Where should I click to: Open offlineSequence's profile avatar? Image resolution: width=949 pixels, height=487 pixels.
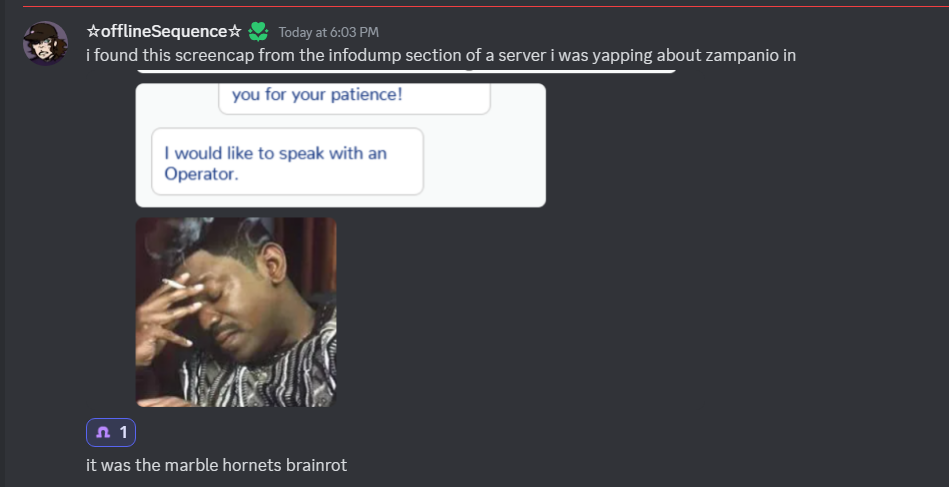click(45, 43)
